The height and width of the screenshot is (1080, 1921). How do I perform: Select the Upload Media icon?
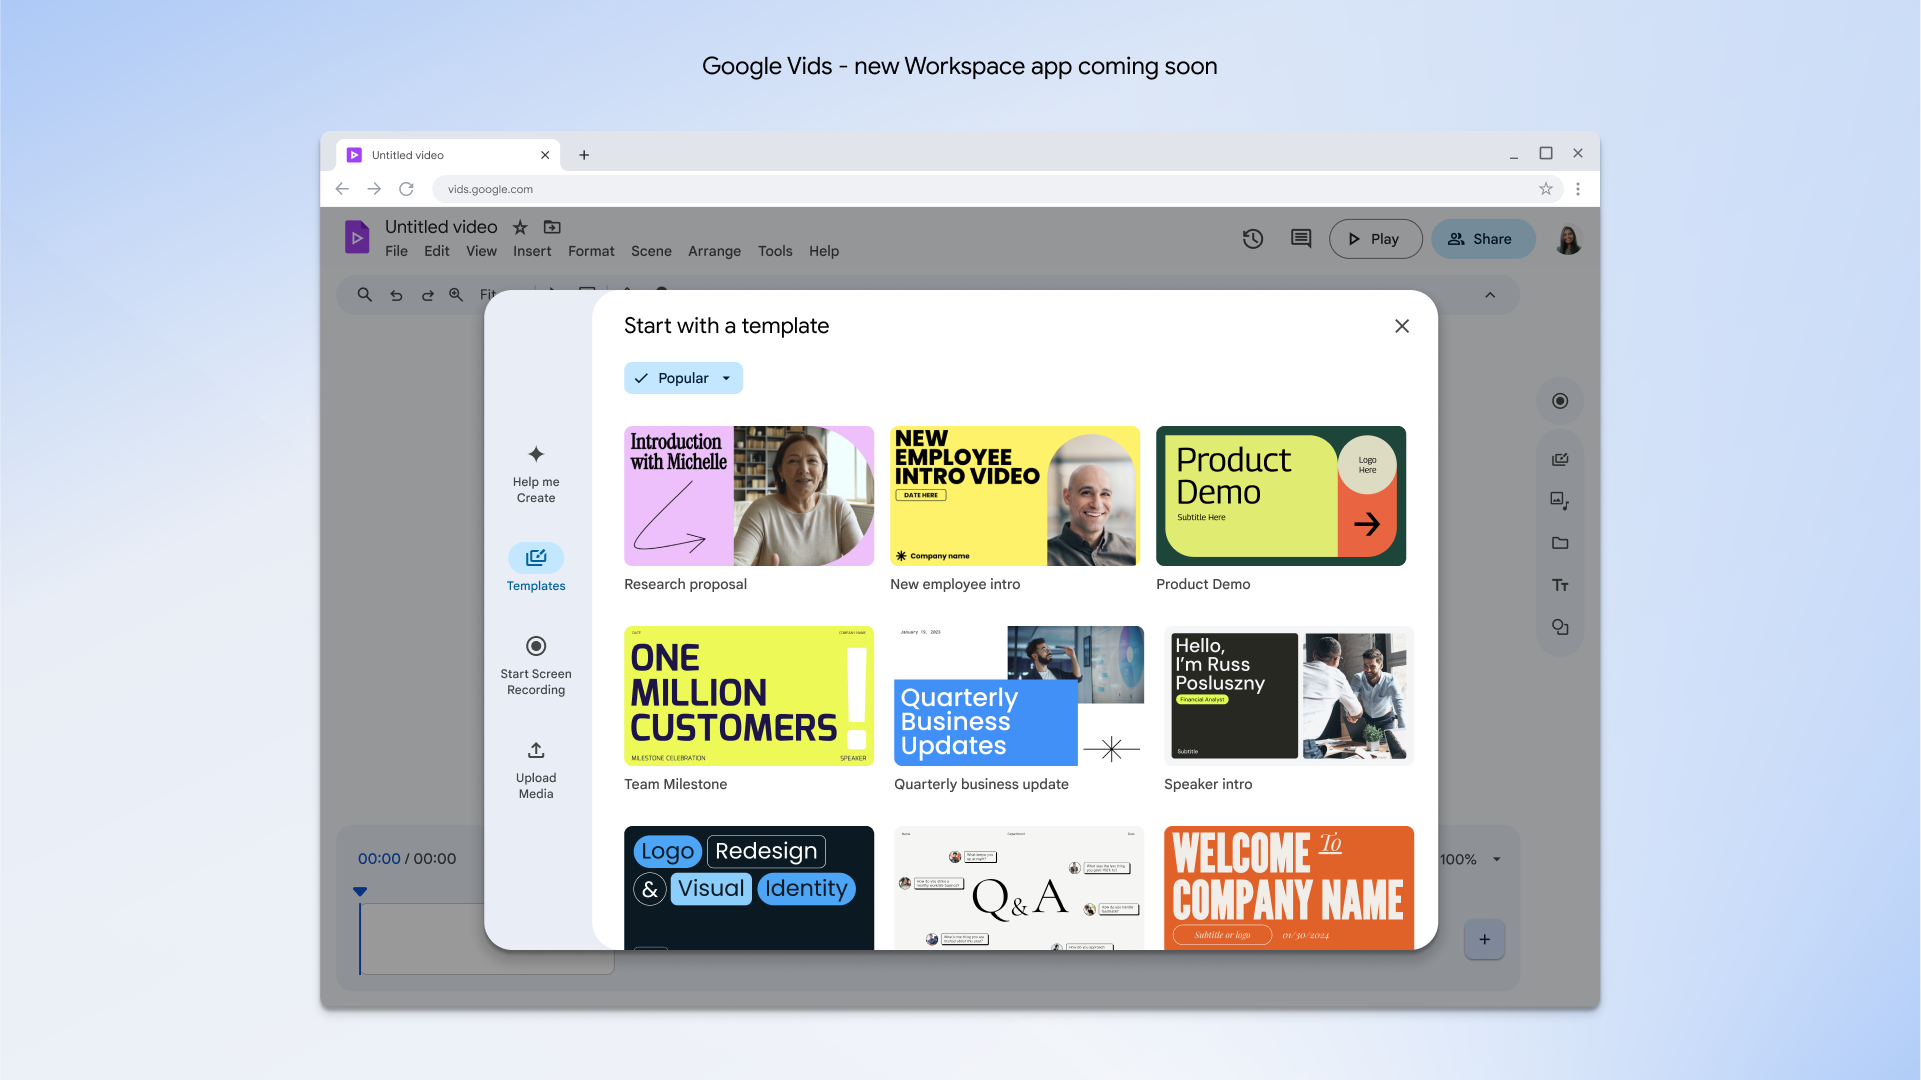click(x=534, y=750)
